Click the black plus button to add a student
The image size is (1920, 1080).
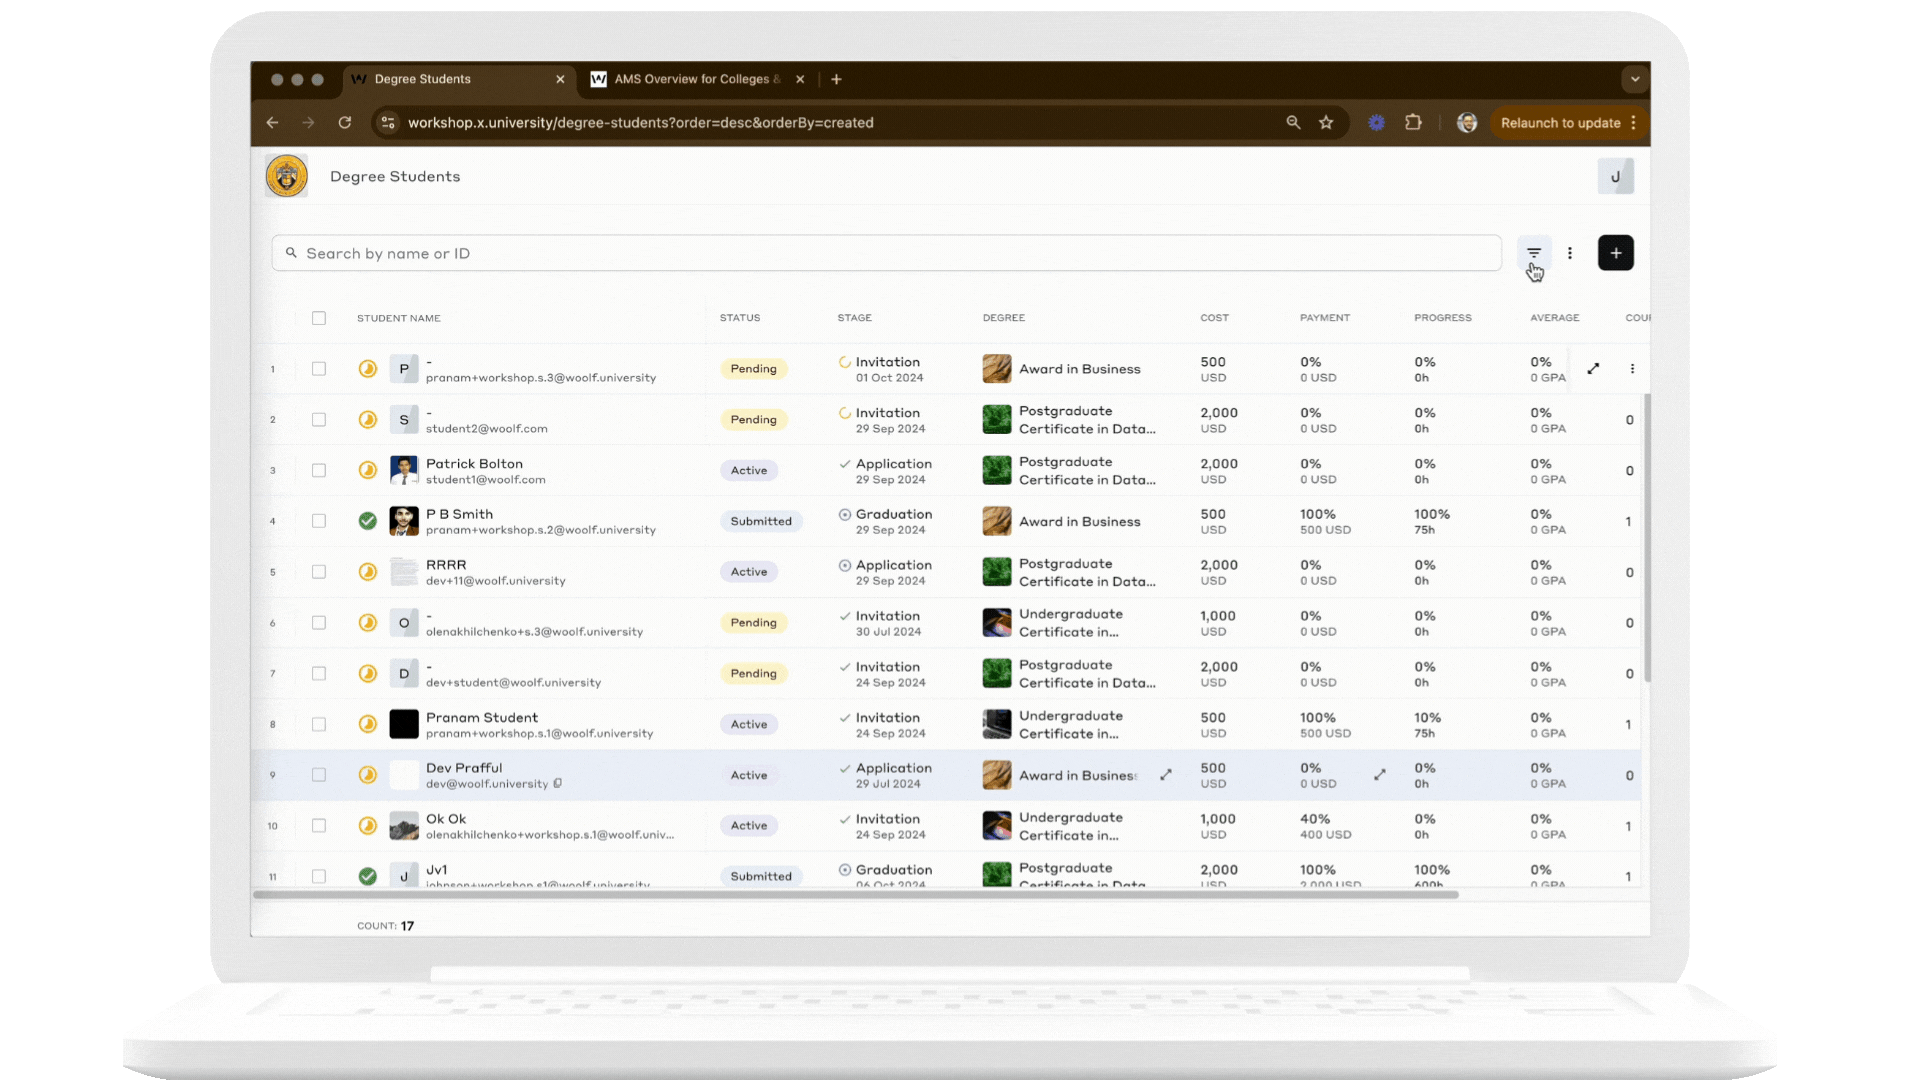pyautogui.click(x=1616, y=253)
